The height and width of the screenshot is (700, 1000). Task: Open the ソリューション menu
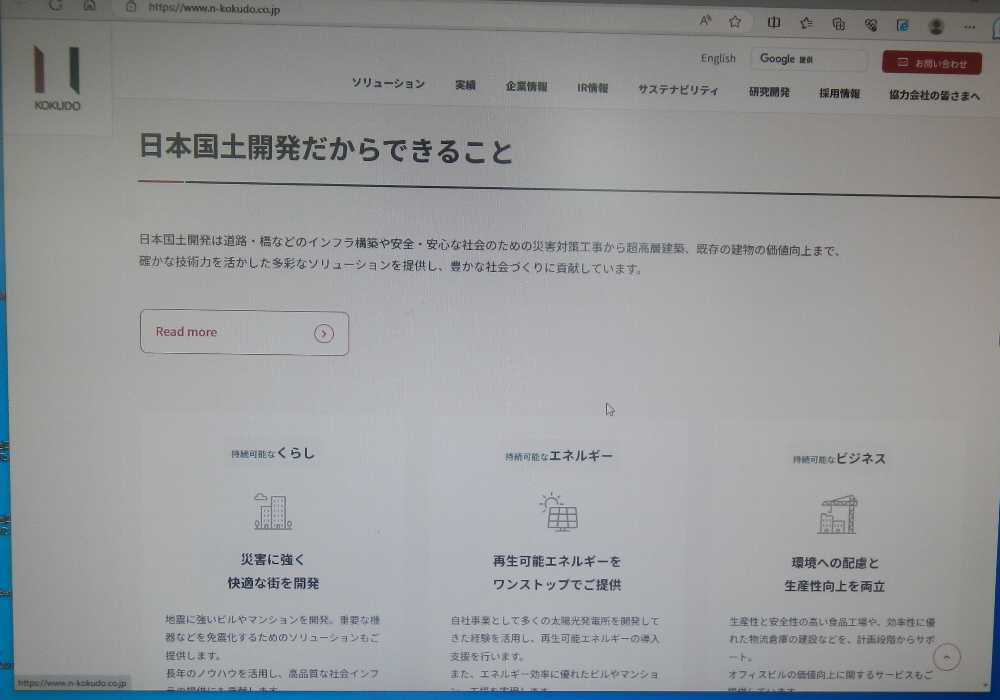coord(388,84)
